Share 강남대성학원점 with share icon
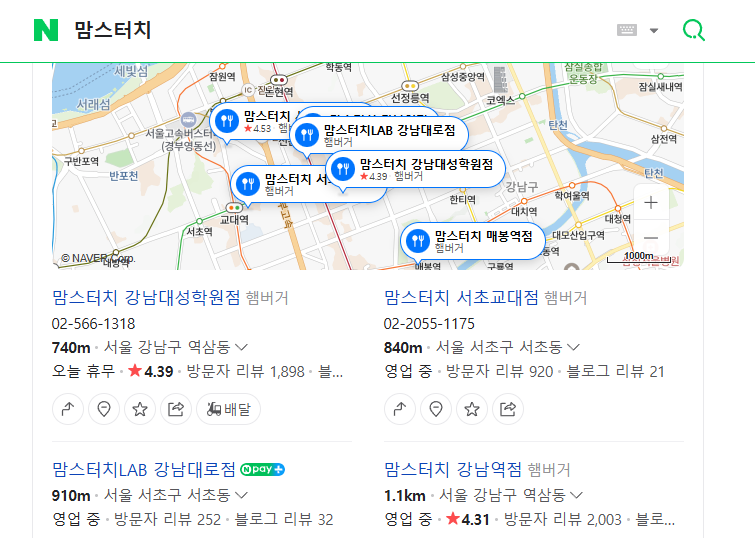This screenshot has height=538, width=755. 176,409
